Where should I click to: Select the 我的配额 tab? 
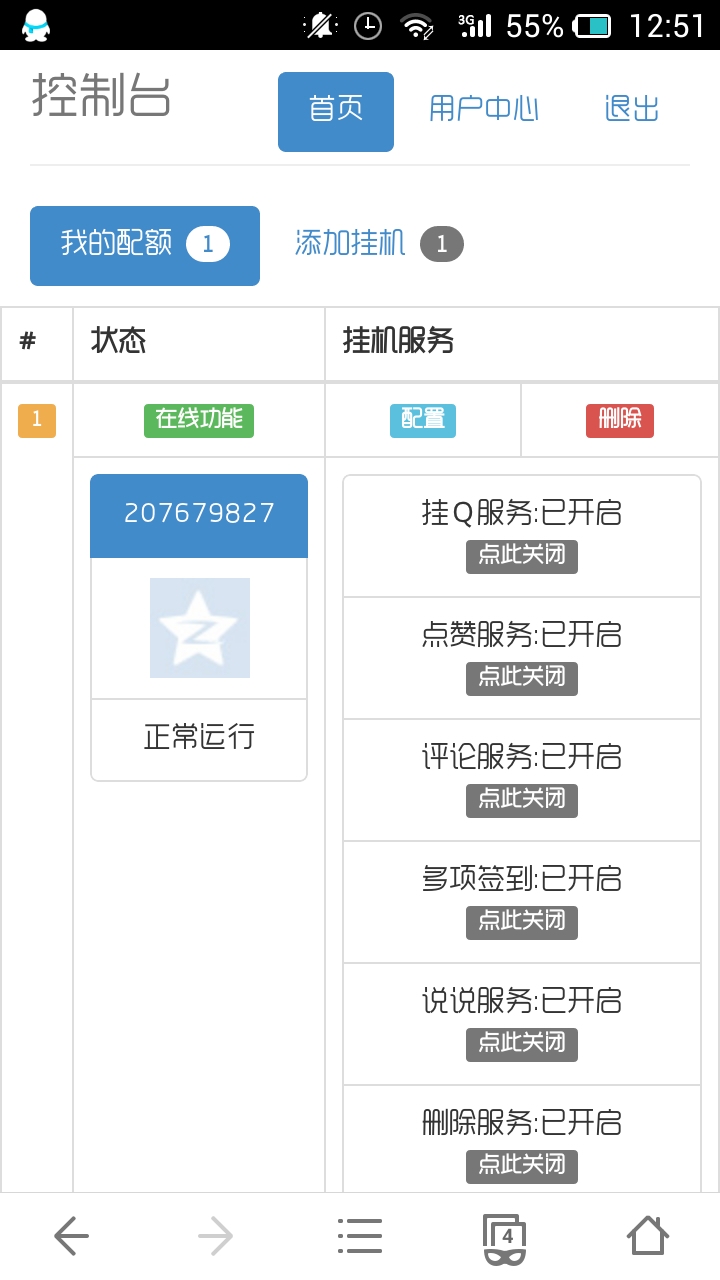[x=145, y=245]
